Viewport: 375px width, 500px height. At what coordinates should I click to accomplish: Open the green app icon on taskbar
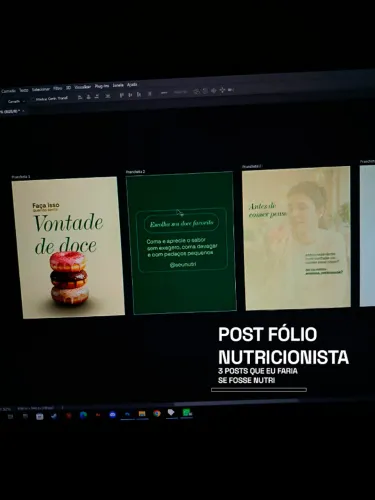187,413
